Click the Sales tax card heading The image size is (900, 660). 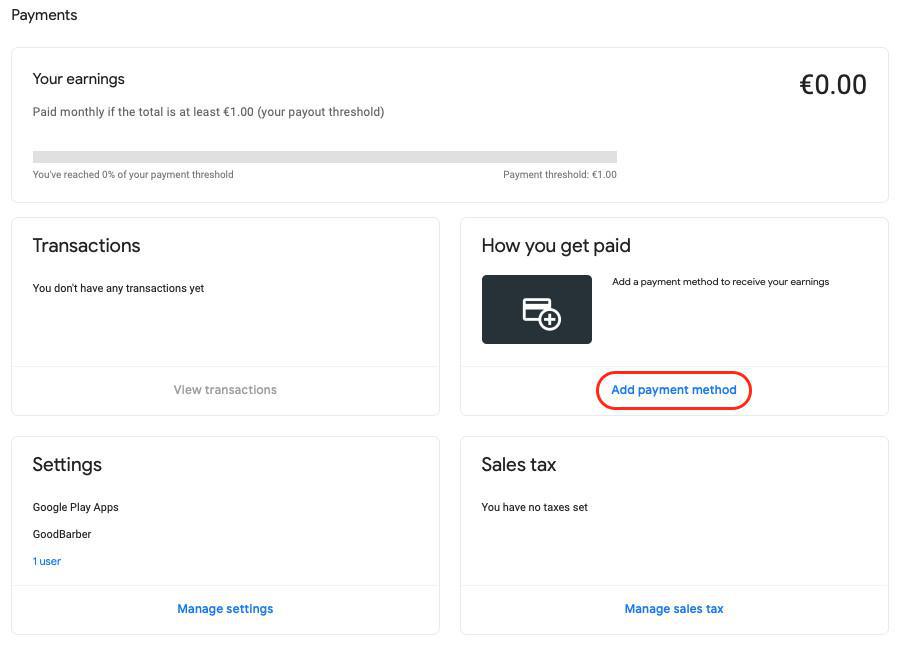518,465
